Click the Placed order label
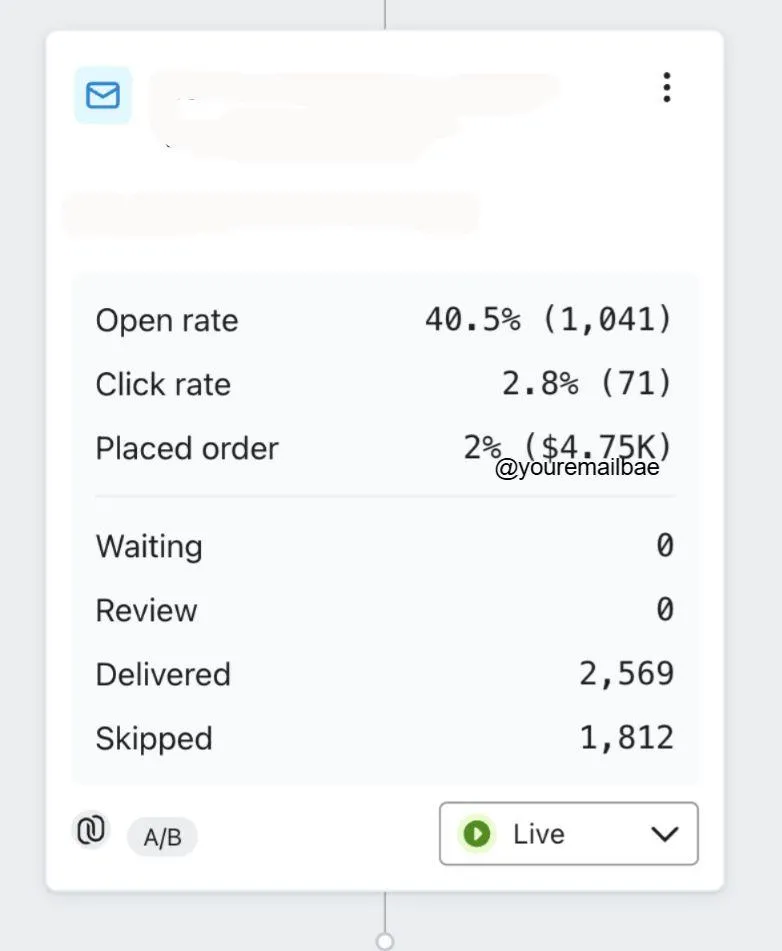Screen dimensions: 782x951 pyautogui.click(x=187, y=449)
